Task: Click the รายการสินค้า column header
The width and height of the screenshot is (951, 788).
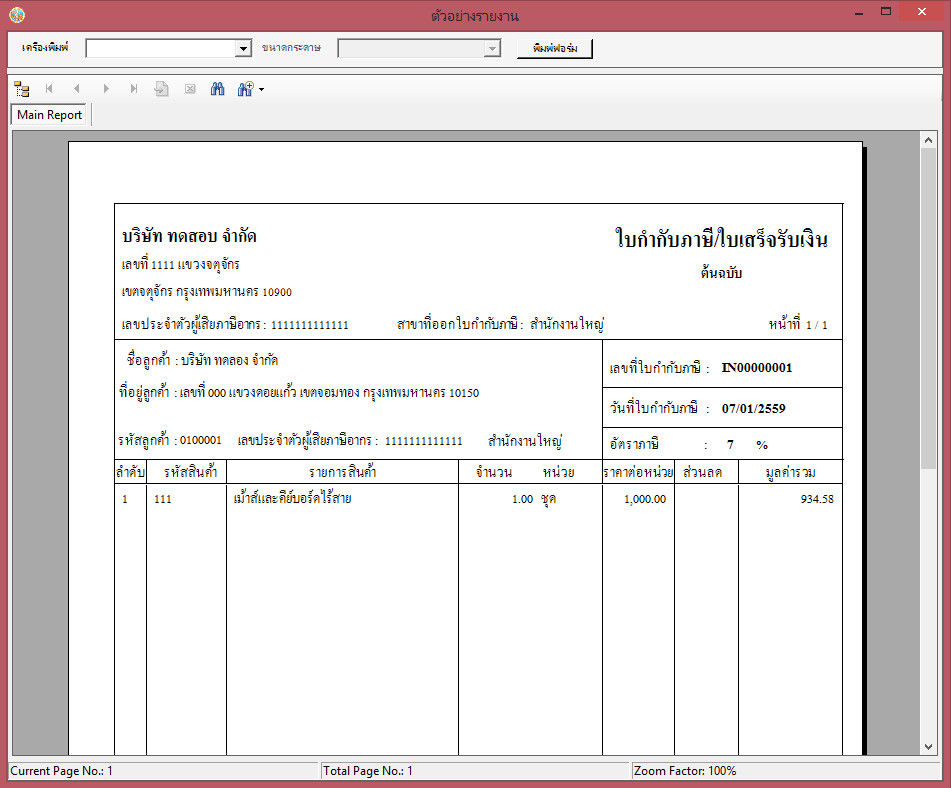Action: 343,472
